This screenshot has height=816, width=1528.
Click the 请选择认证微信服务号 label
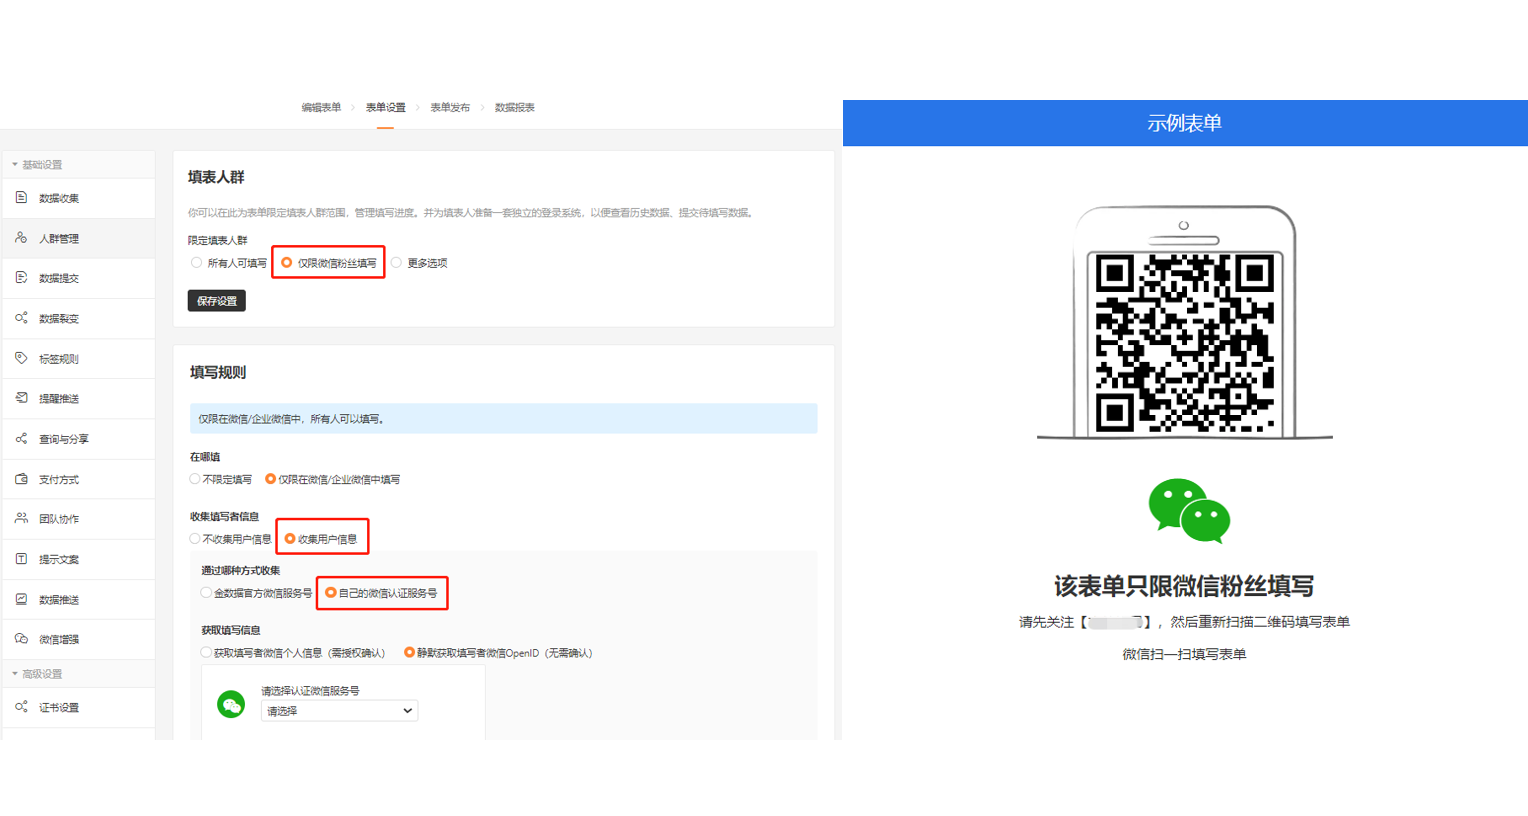pos(310,691)
